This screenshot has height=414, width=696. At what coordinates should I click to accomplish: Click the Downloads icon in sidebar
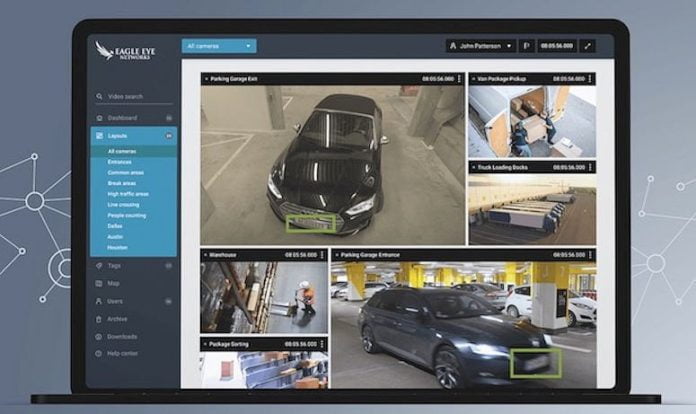(98, 336)
